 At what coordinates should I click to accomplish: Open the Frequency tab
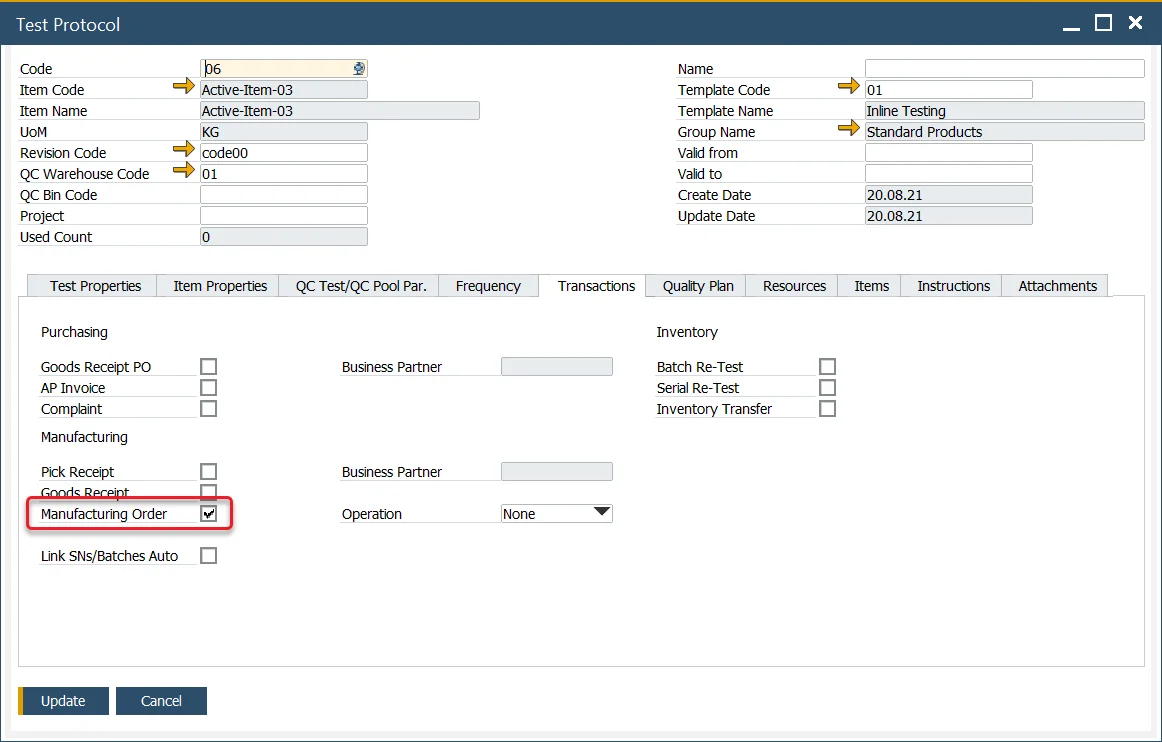[487, 285]
